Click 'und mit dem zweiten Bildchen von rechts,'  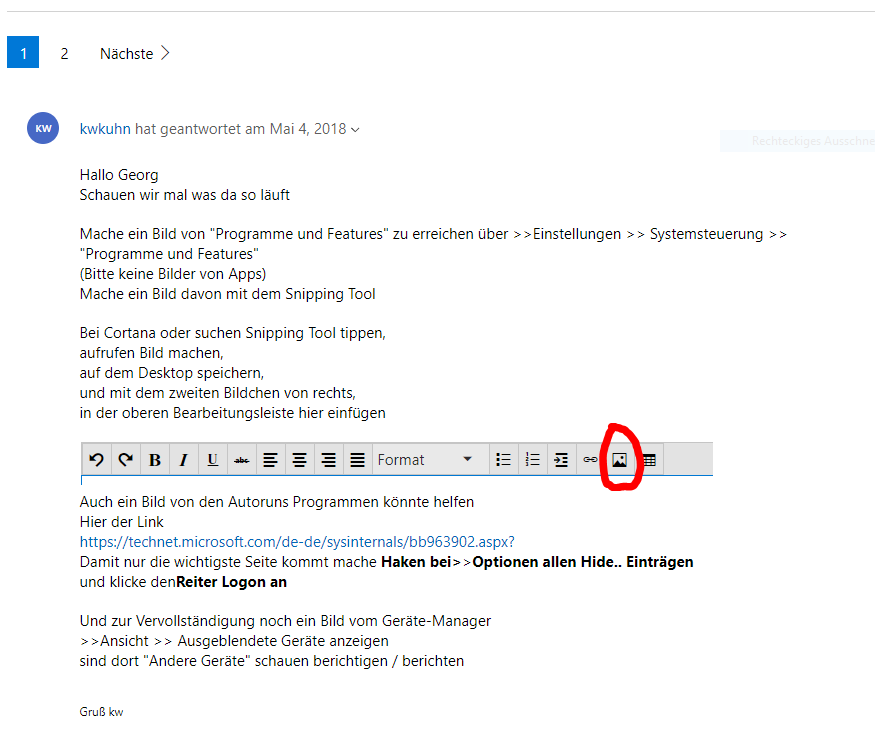point(218,393)
